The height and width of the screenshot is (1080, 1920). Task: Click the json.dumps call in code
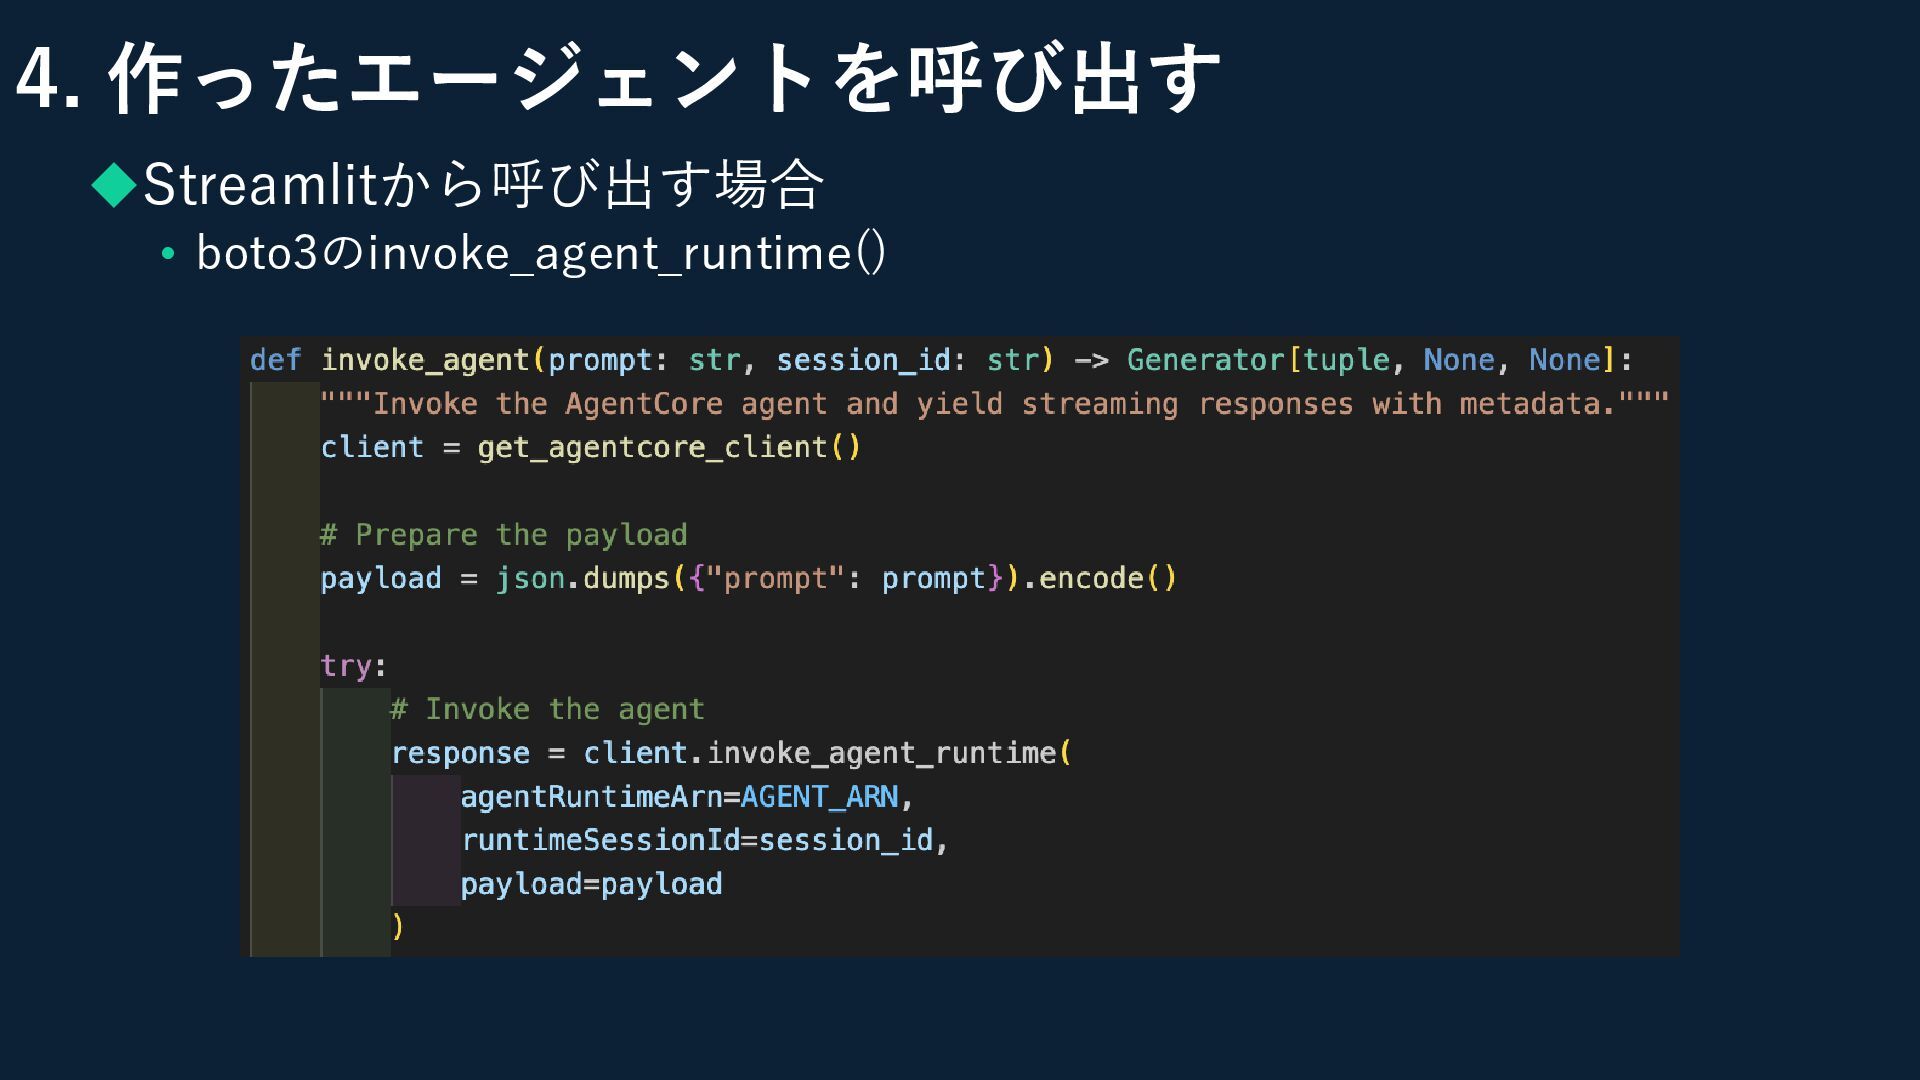click(582, 578)
